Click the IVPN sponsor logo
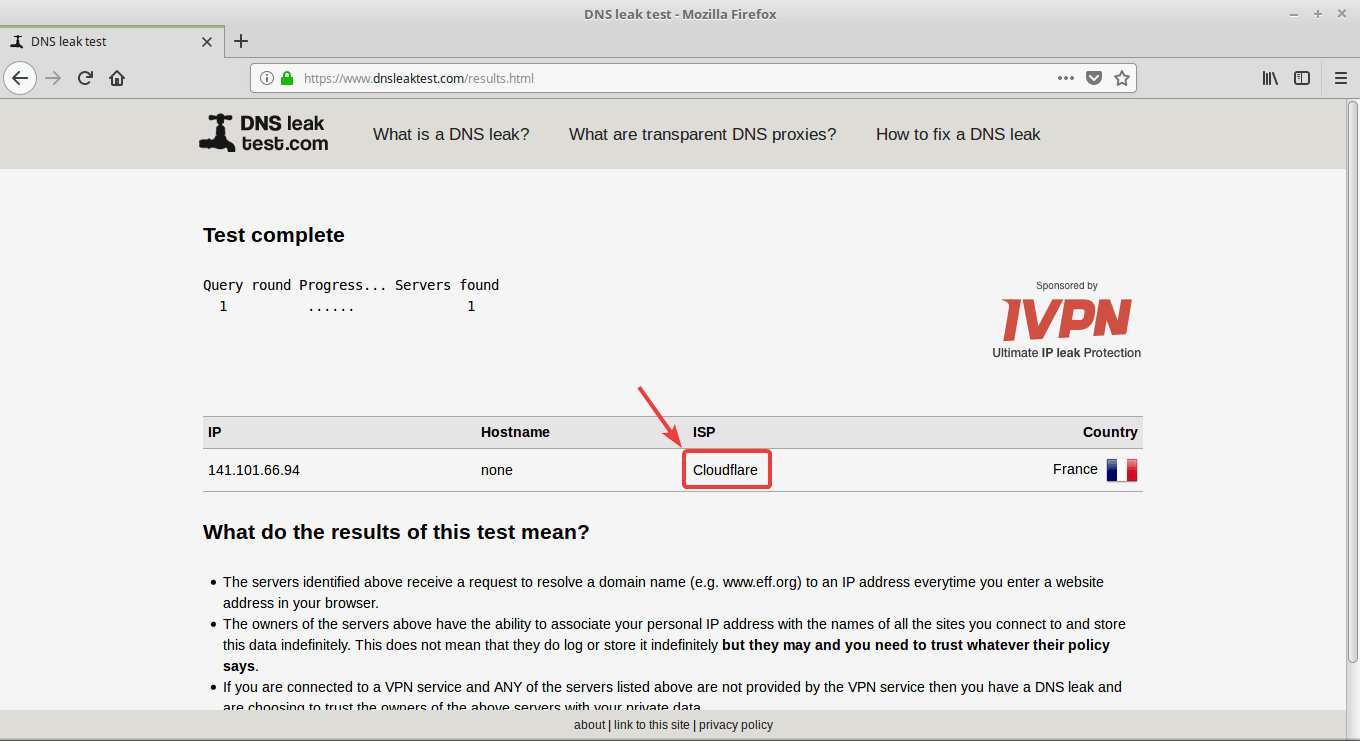Viewport: 1360px width, 741px height. (1067, 320)
